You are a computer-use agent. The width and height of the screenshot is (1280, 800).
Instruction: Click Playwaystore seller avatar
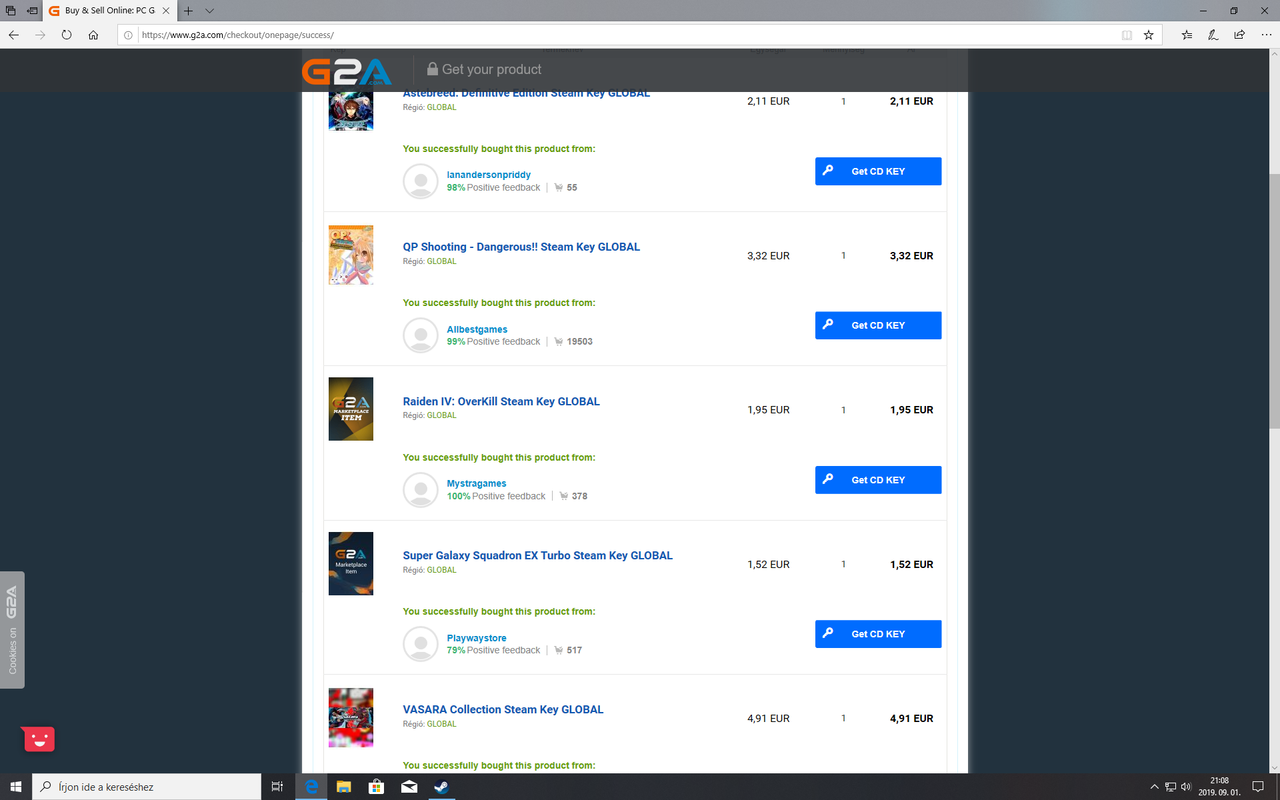(x=421, y=644)
